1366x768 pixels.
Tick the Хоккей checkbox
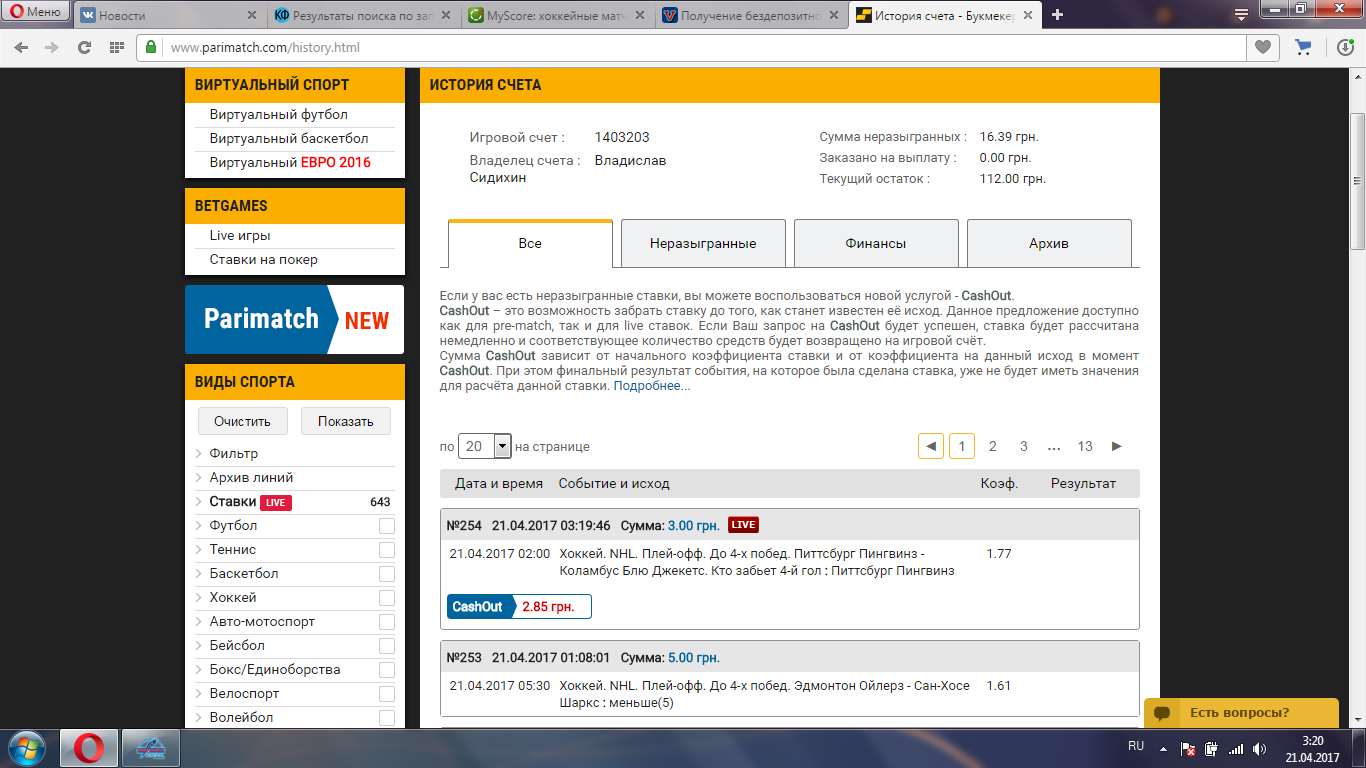387,598
